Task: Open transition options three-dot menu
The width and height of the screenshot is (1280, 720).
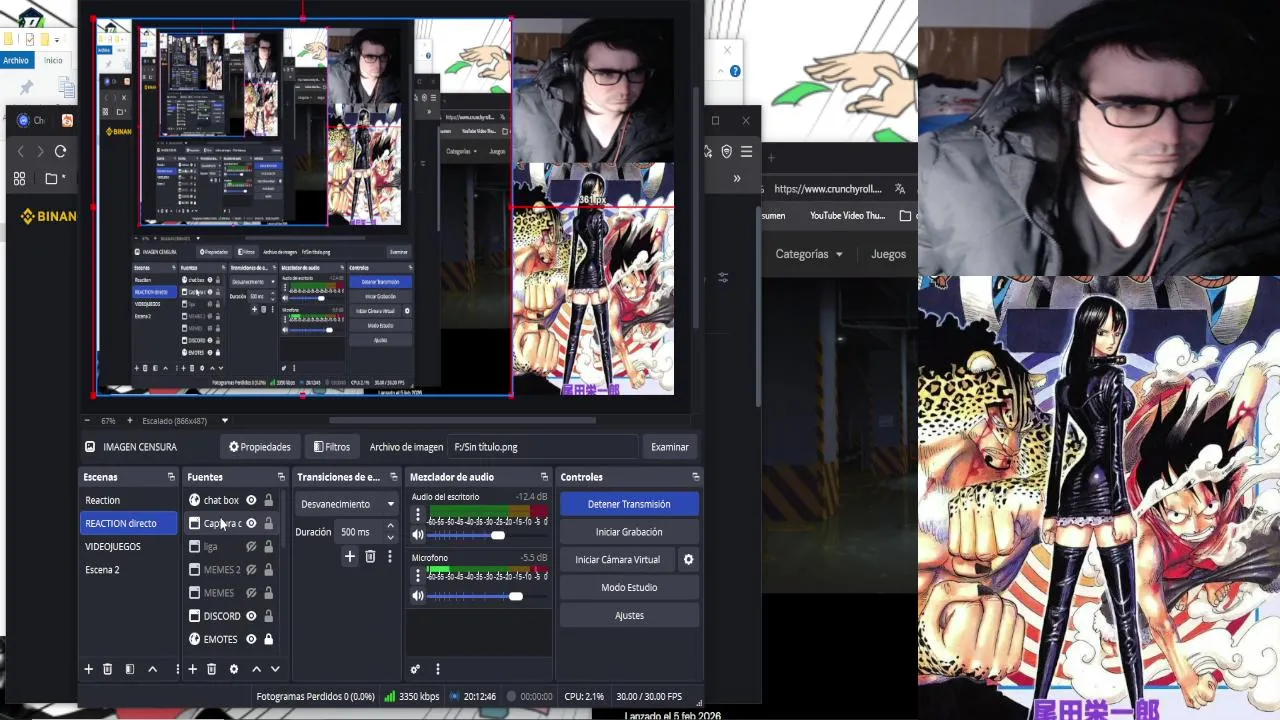Action: 390,556
